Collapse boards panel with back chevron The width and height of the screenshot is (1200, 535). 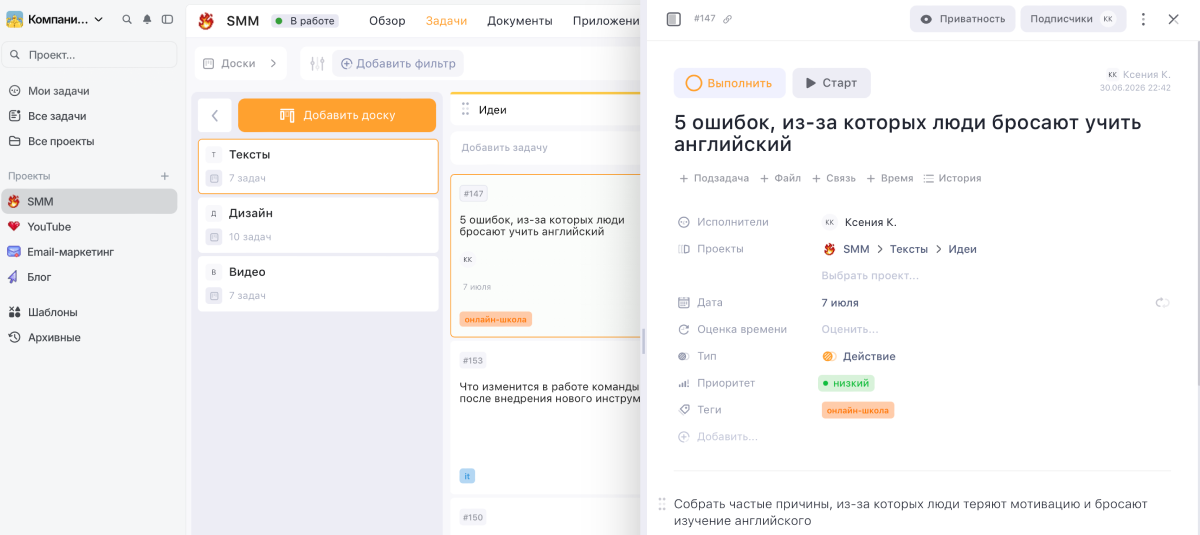(x=215, y=115)
